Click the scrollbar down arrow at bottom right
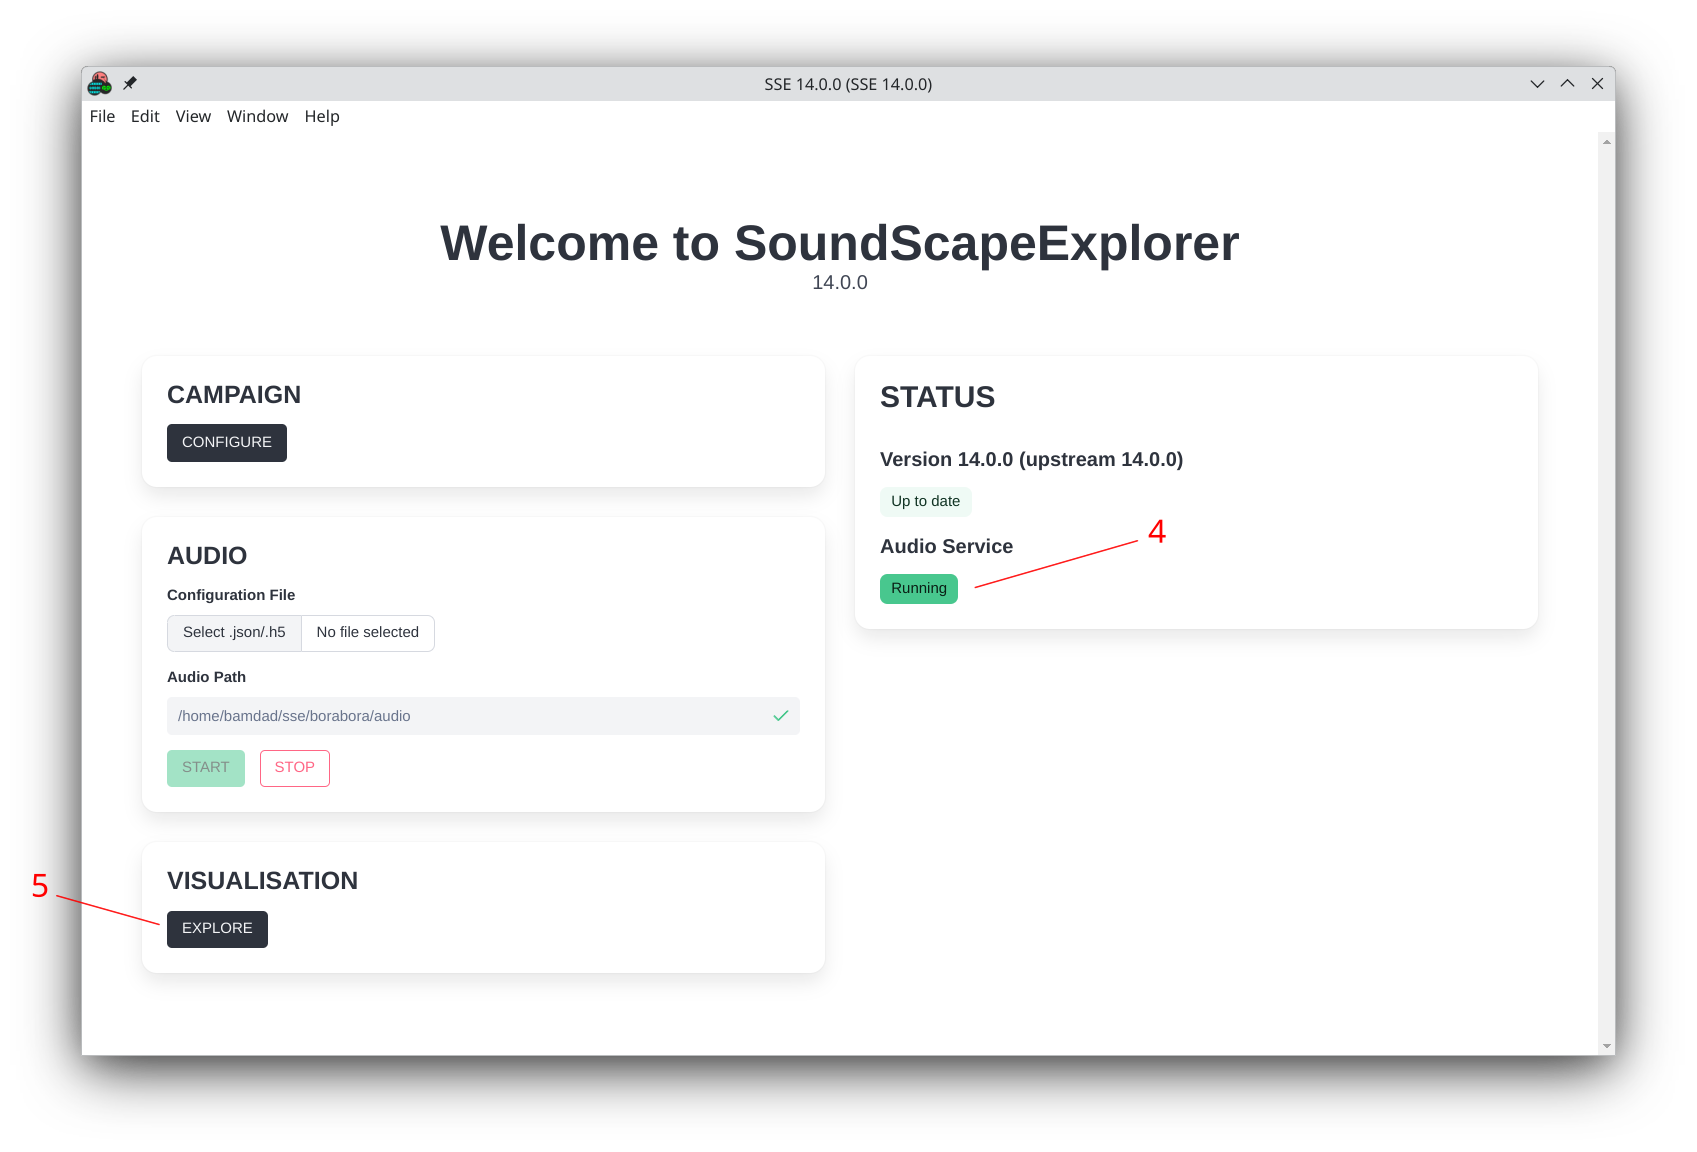This screenshot has width=1697, height=1152. point(1606,1045)
